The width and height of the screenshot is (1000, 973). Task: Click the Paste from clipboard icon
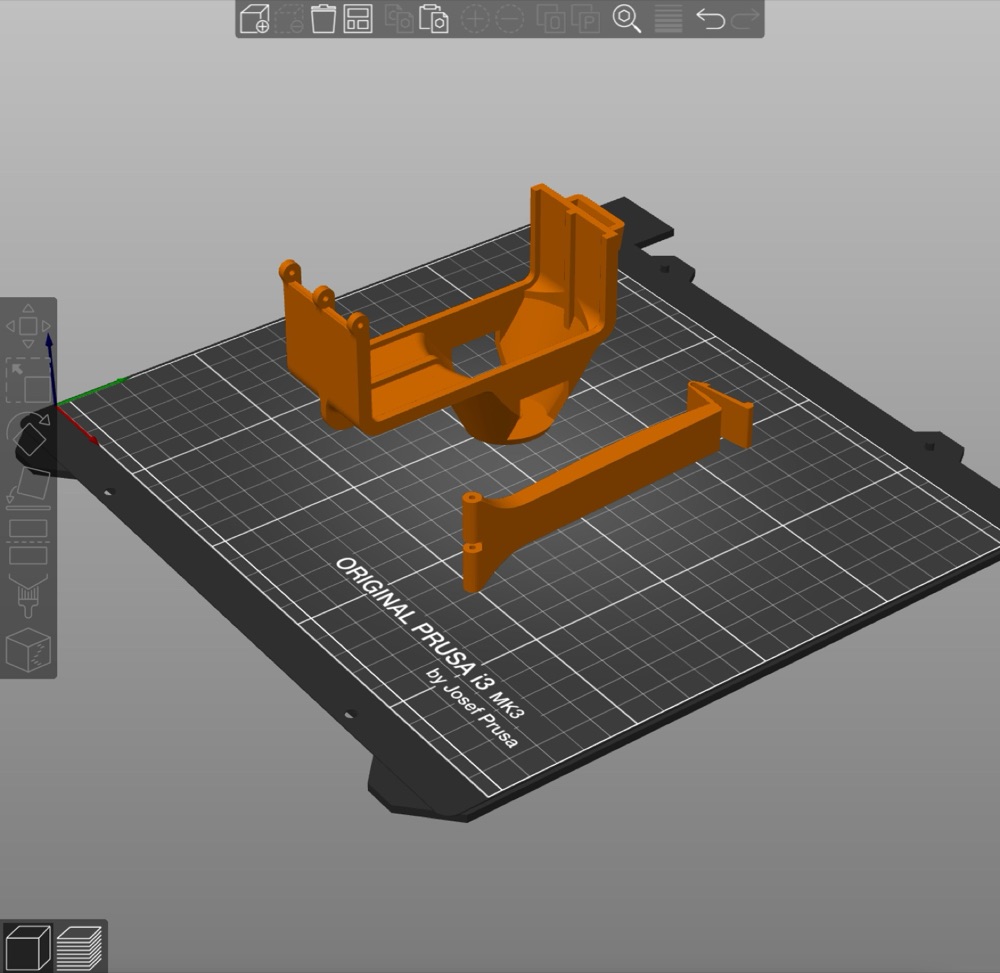click(433, 18)
